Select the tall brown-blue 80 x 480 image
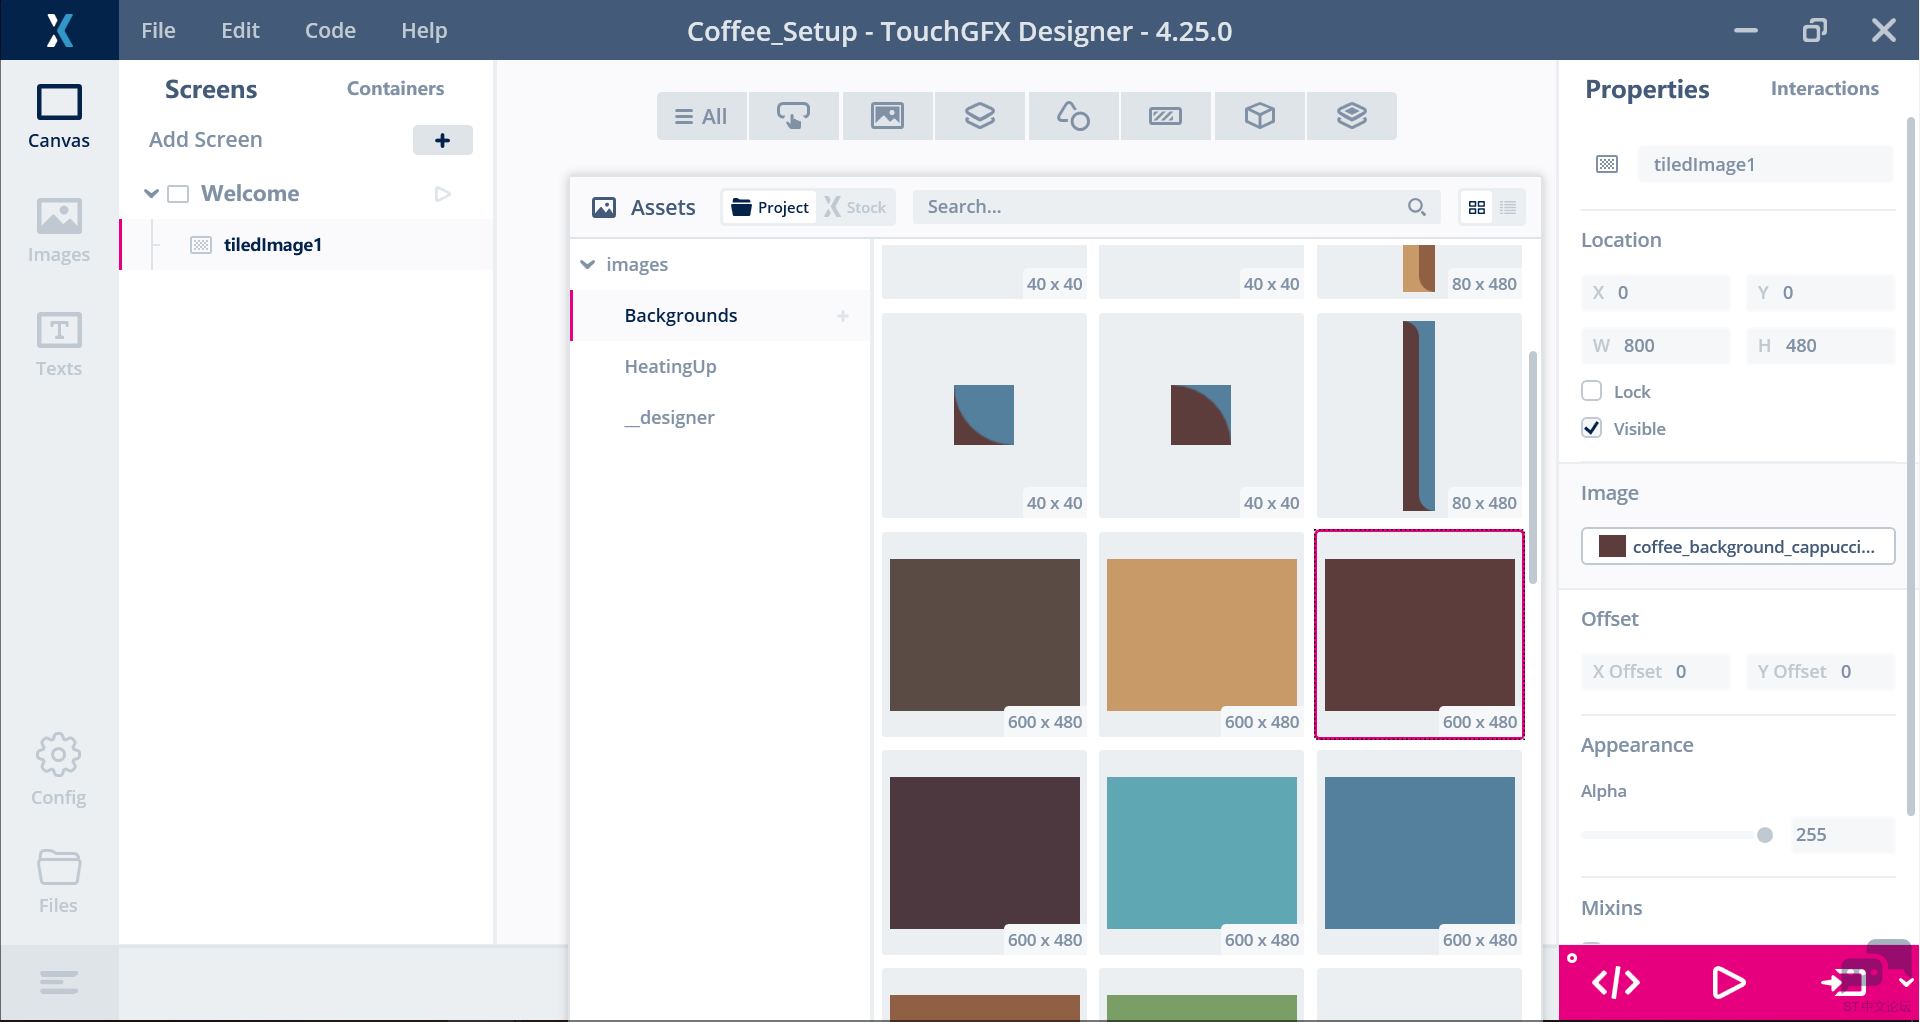 click(x=1419, y=416)
